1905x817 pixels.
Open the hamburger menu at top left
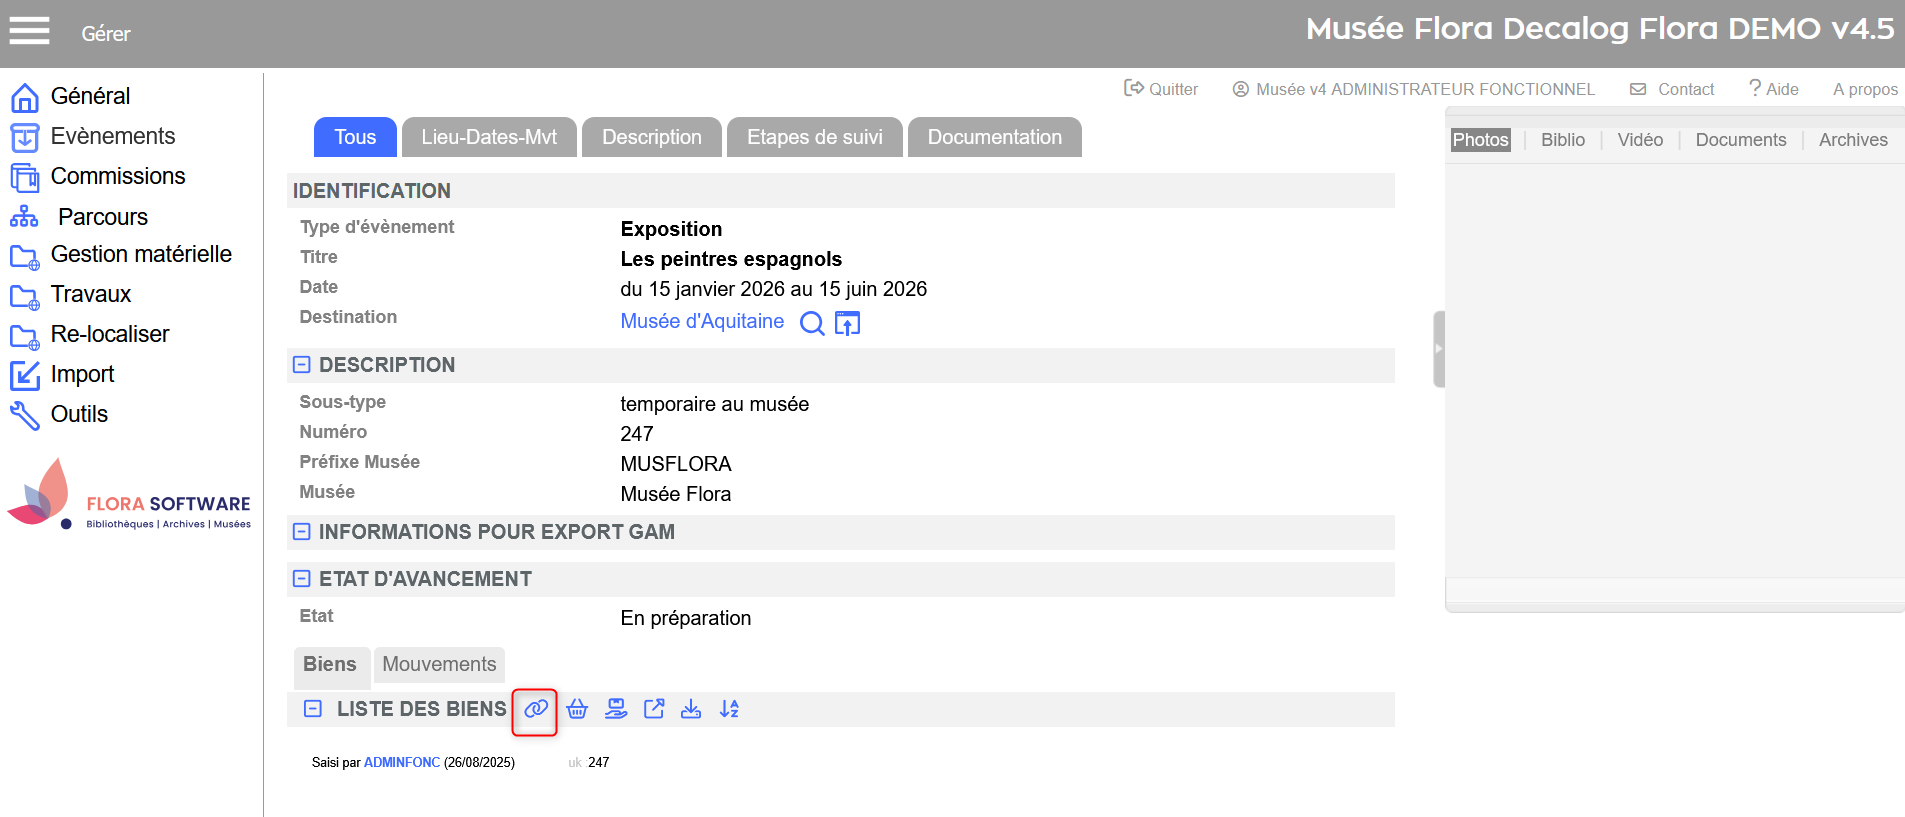pos(29,31)
